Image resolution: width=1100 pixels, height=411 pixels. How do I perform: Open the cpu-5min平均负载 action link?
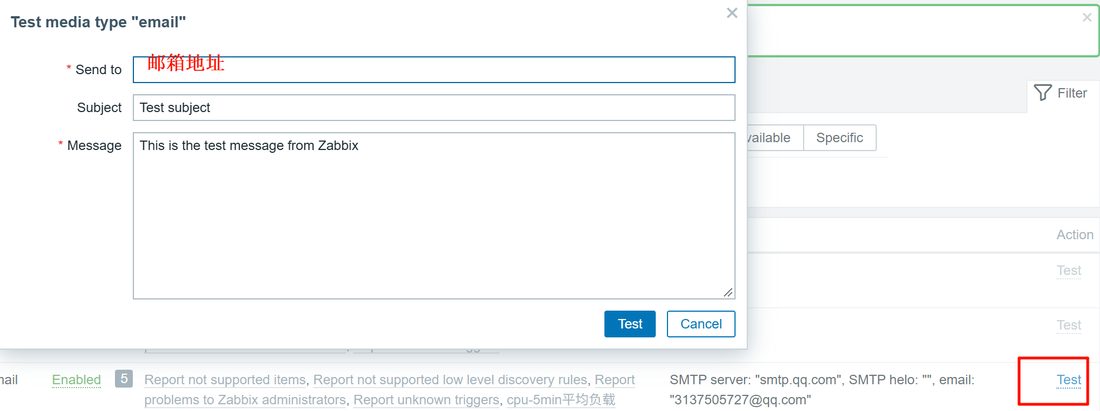(561, 400)
